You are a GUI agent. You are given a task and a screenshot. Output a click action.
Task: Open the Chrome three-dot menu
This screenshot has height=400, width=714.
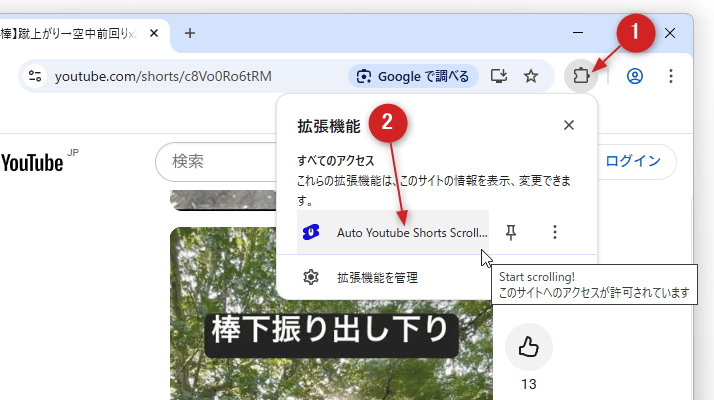coord(671,76)
